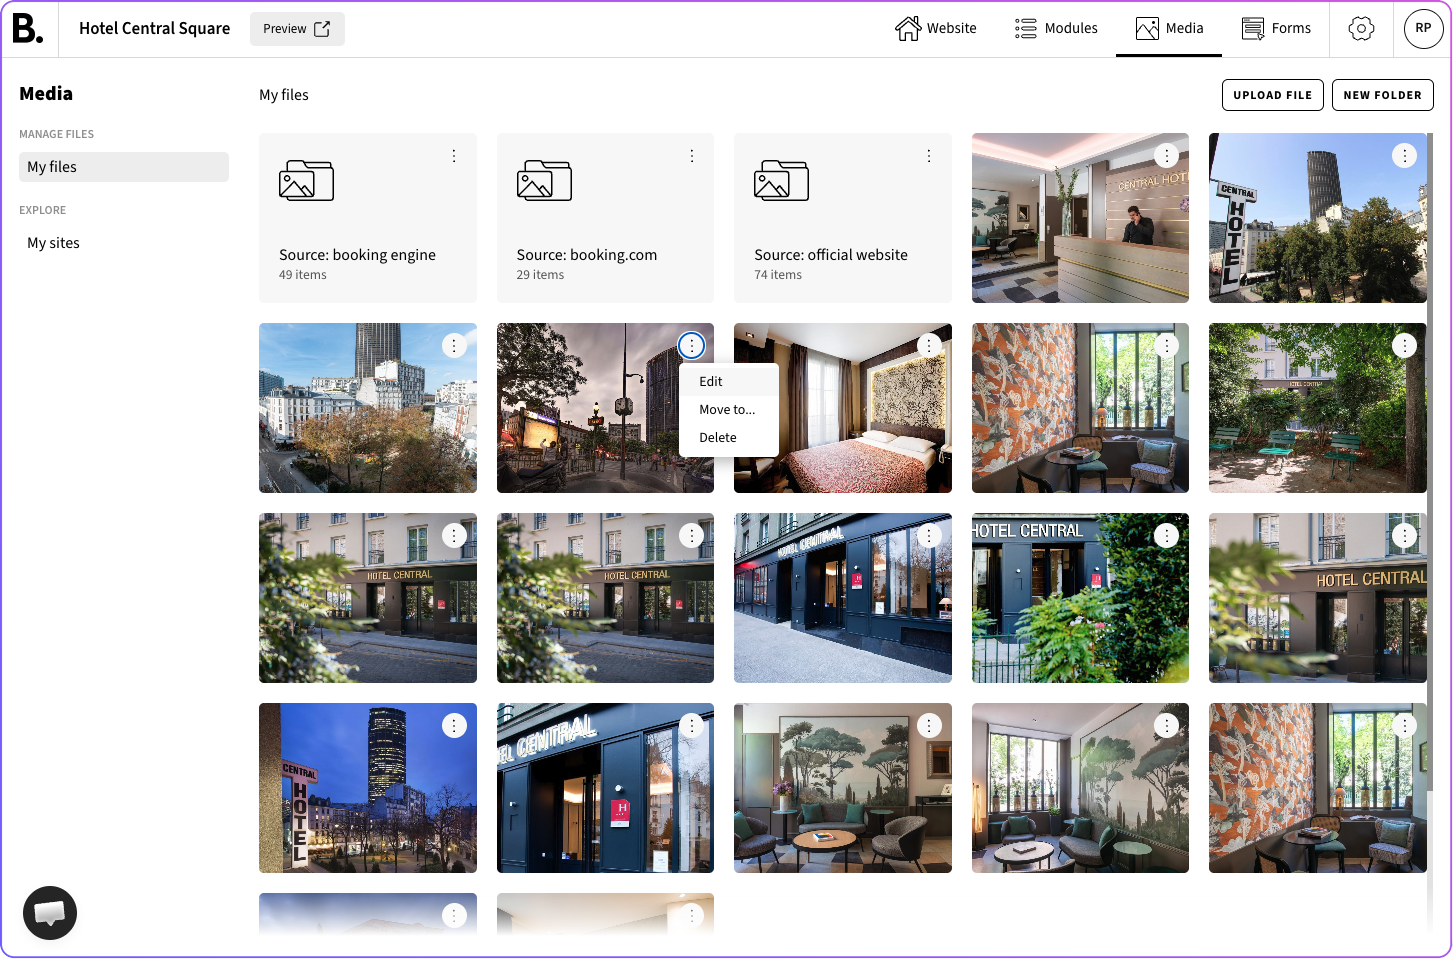Select the lounge with tree mural thumbnail
Viewport: 1453px width, 959px height.
pyautogui.click(x=843, y=788)
